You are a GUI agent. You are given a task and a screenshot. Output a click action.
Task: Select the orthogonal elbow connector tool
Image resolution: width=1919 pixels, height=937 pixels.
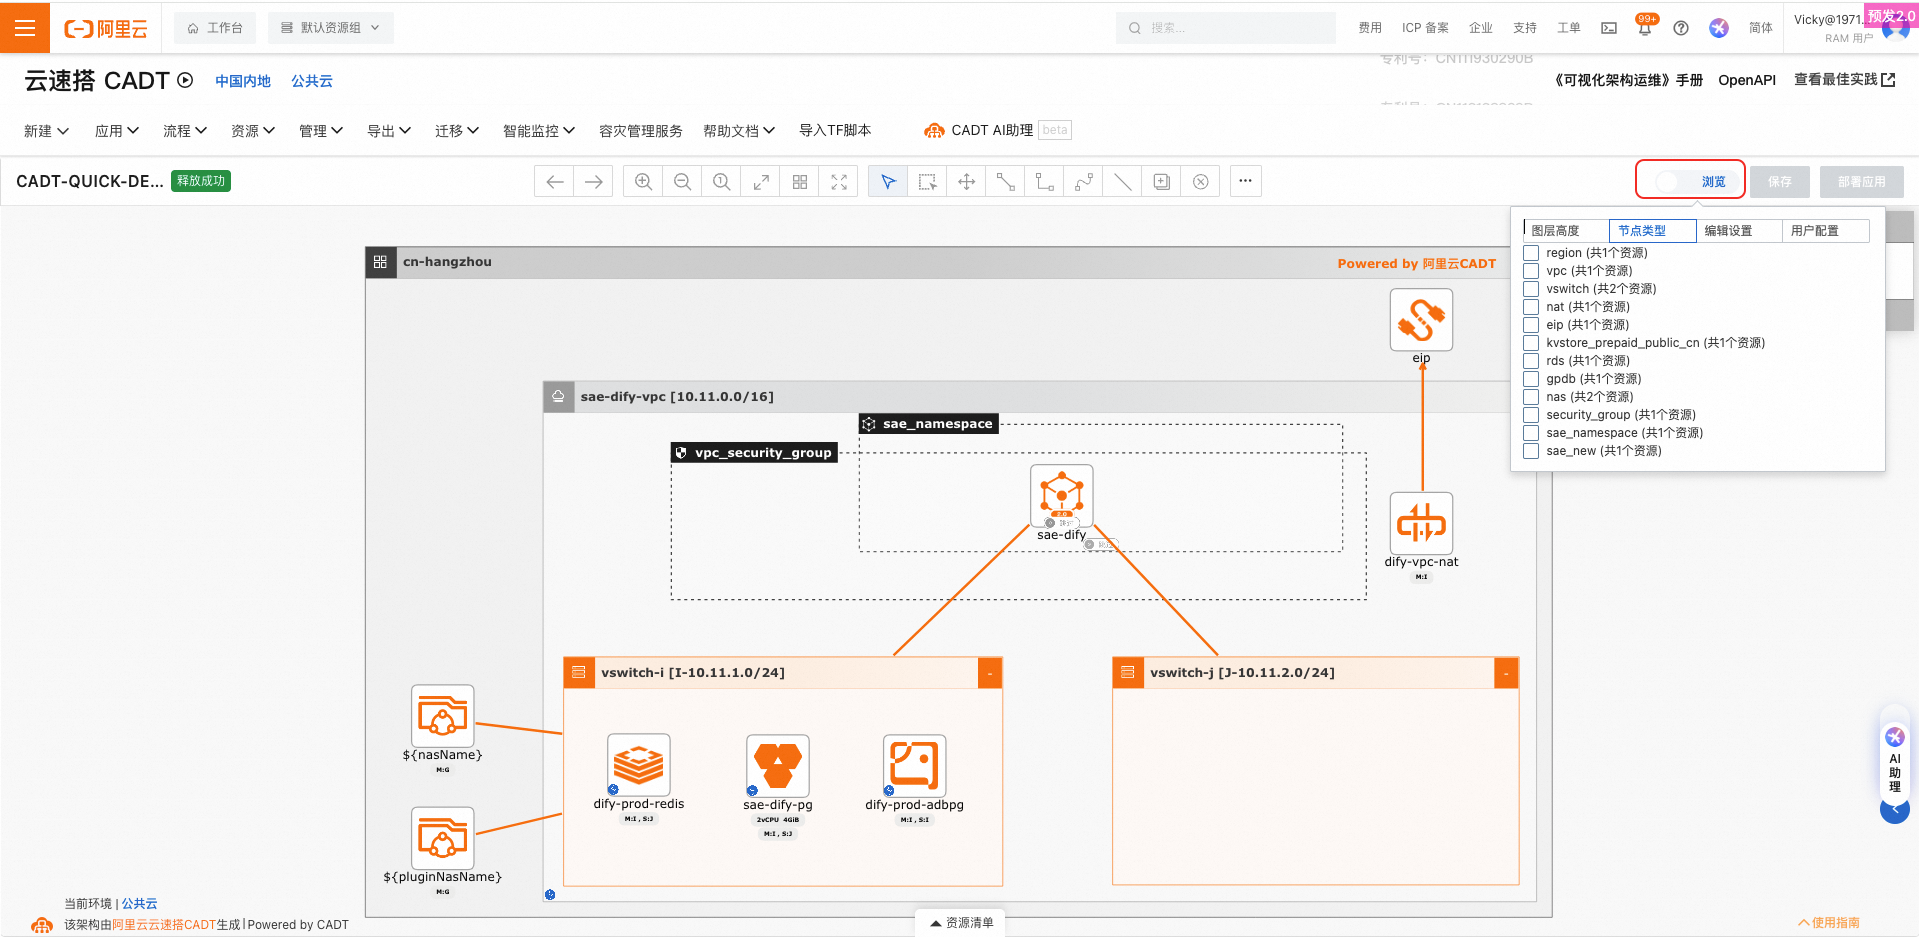pyautogui.click(x=1044, y=182)
